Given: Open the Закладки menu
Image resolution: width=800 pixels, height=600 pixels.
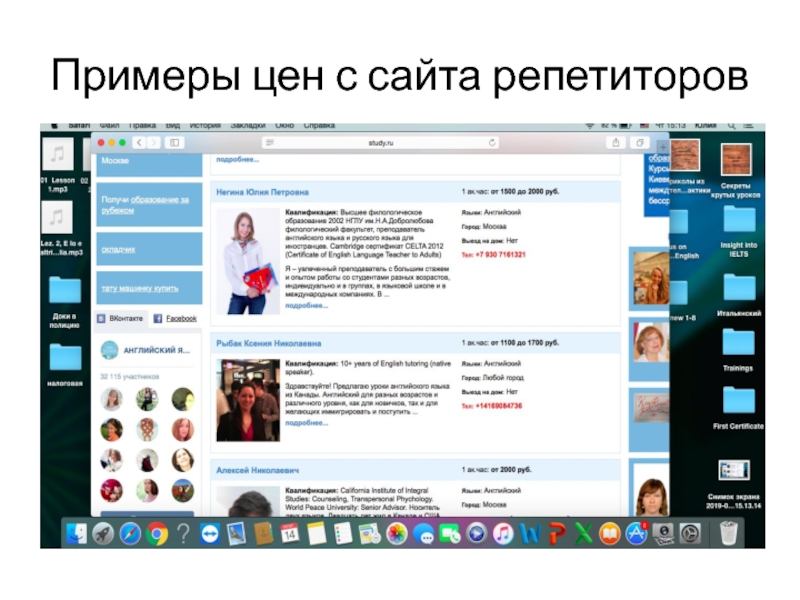Looking at the screenshot, I should (248, 126).
